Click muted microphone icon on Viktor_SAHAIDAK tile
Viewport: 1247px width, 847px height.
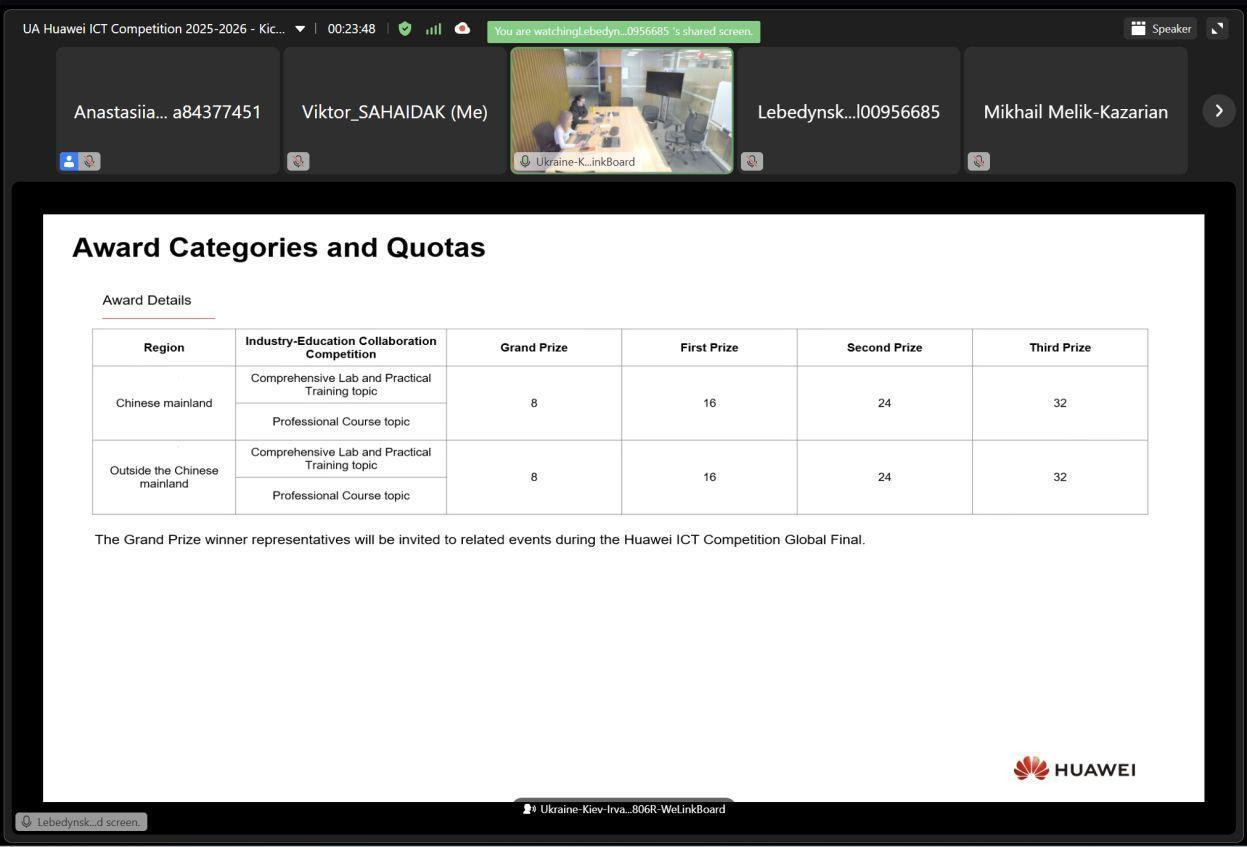pyautogui.click(x=298, y=161)
